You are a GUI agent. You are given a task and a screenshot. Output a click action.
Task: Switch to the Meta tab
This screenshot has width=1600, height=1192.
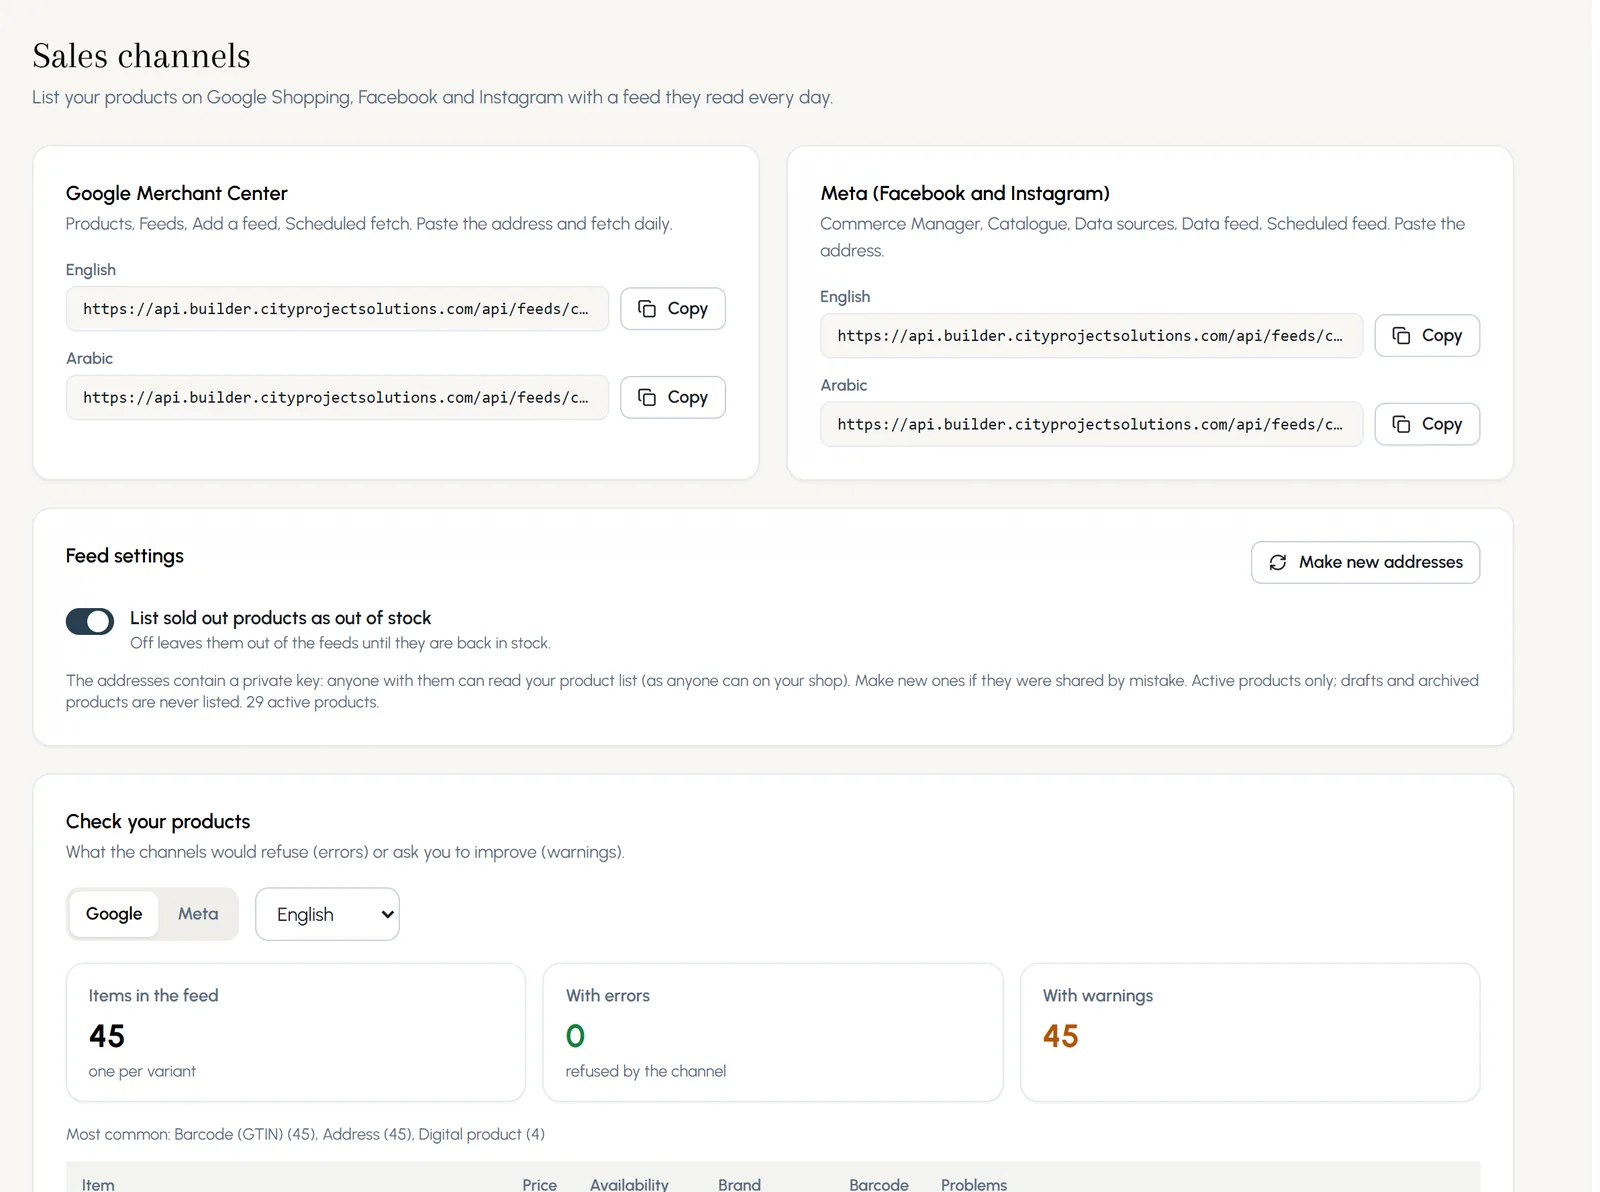pyautogui.click(x=198, y=914)
